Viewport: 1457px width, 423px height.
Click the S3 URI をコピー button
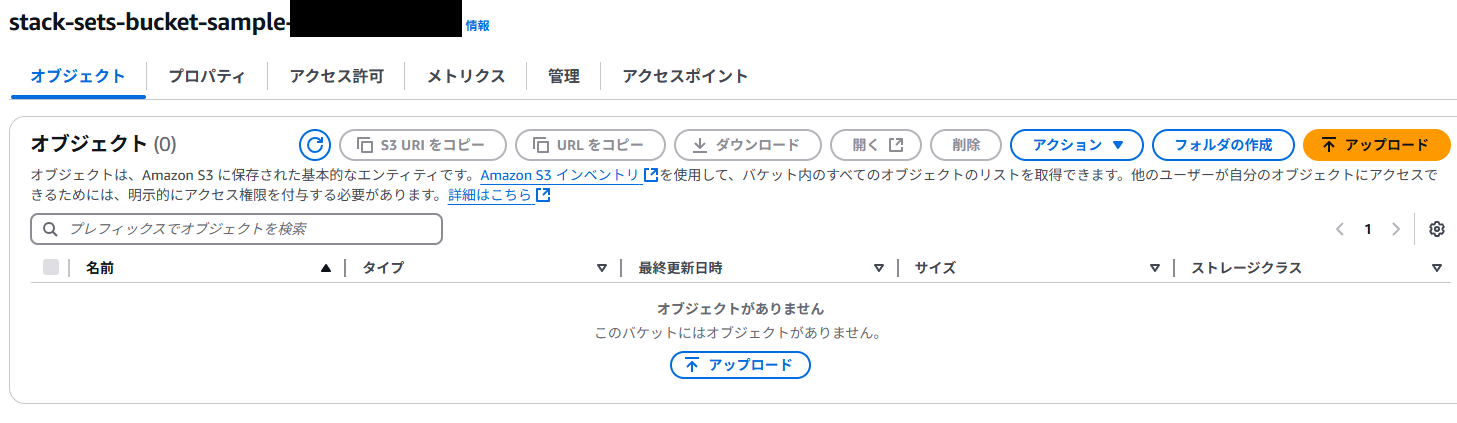[x=423, y=145]
